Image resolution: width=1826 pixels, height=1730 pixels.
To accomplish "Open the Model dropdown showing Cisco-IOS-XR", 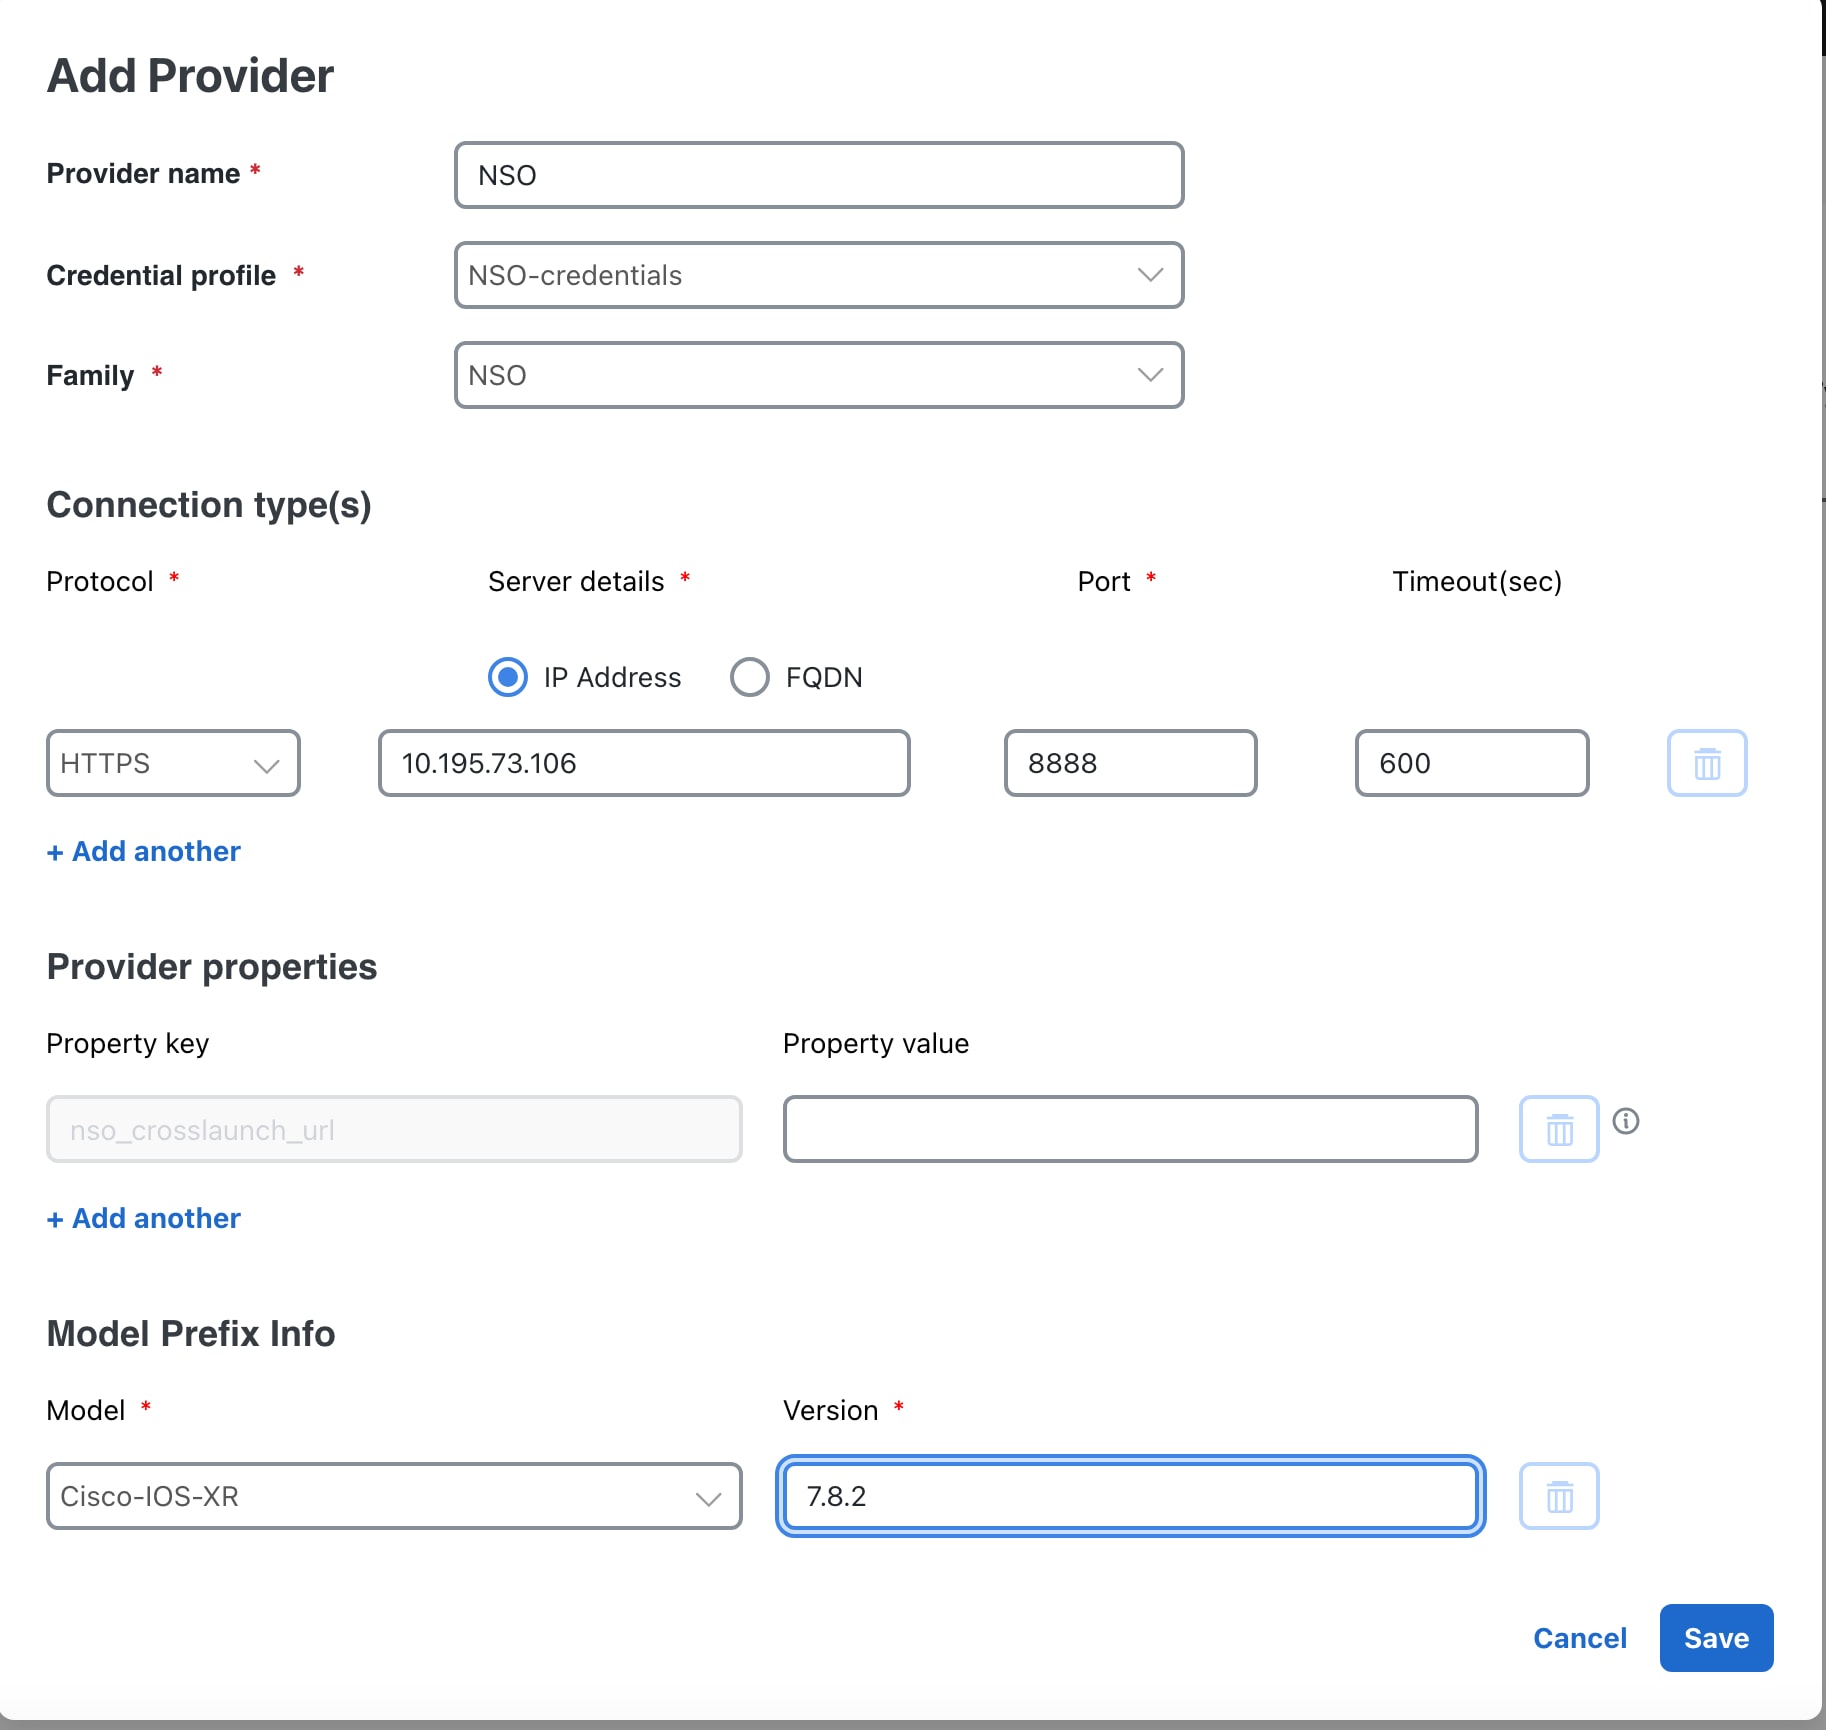I will [394, 1496].
